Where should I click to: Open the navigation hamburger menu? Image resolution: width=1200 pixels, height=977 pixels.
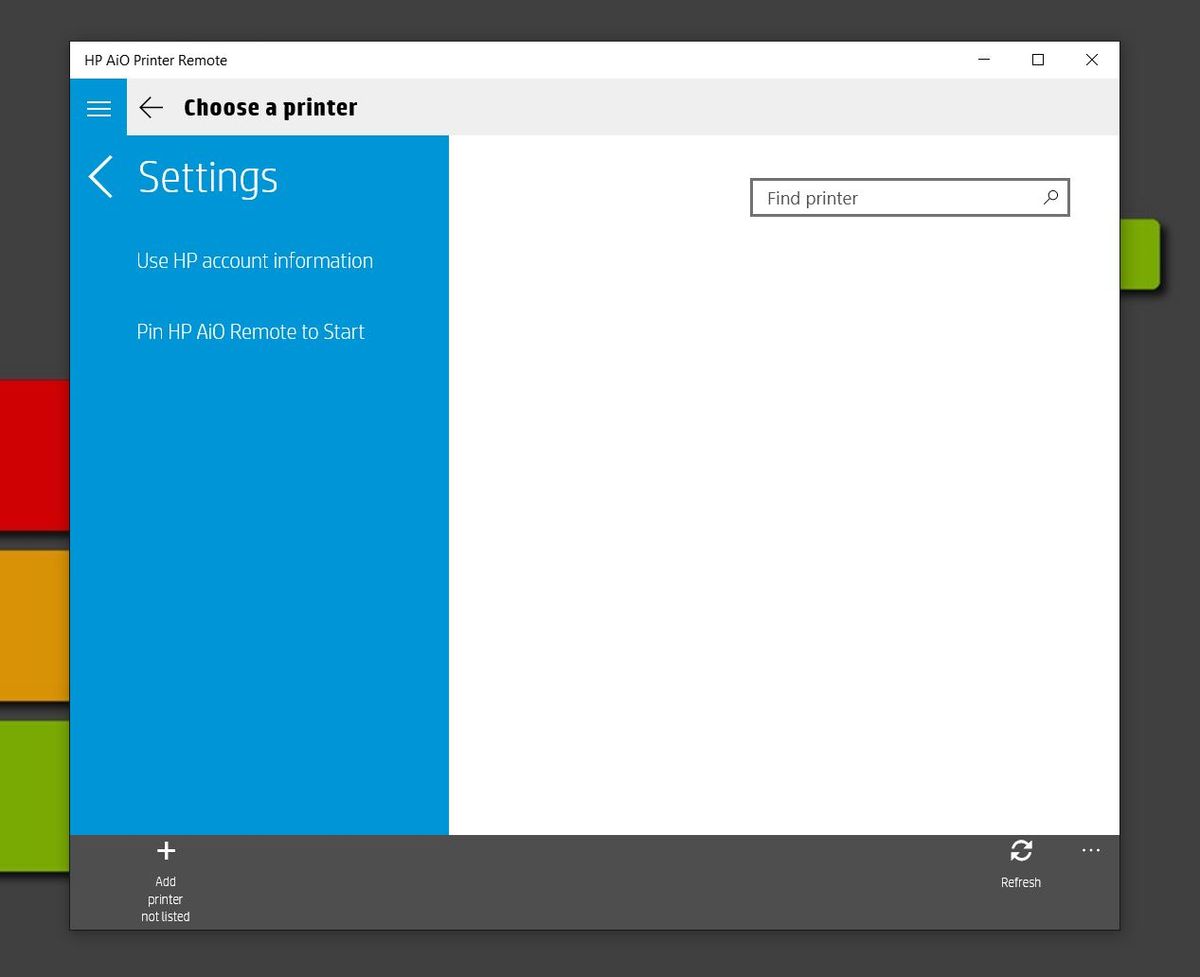98,108
